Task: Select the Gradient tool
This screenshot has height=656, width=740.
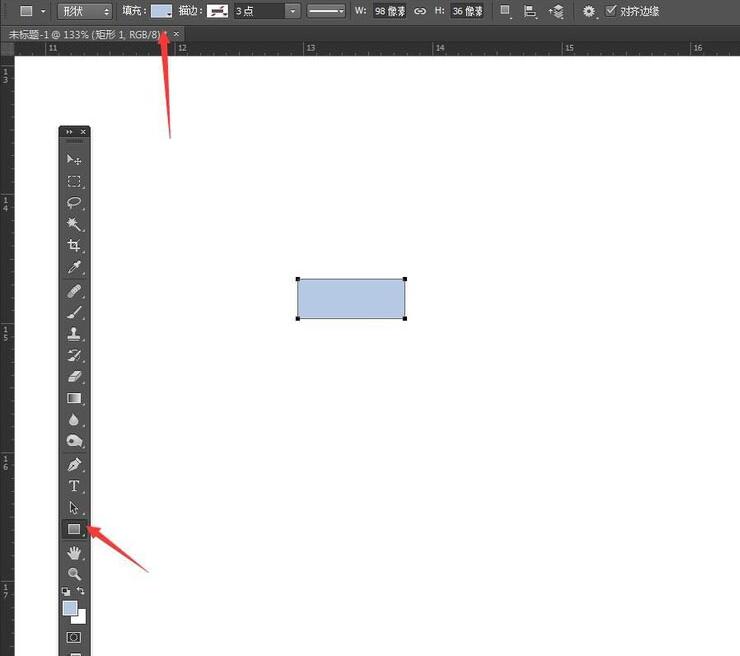Action: click(74, 398)
